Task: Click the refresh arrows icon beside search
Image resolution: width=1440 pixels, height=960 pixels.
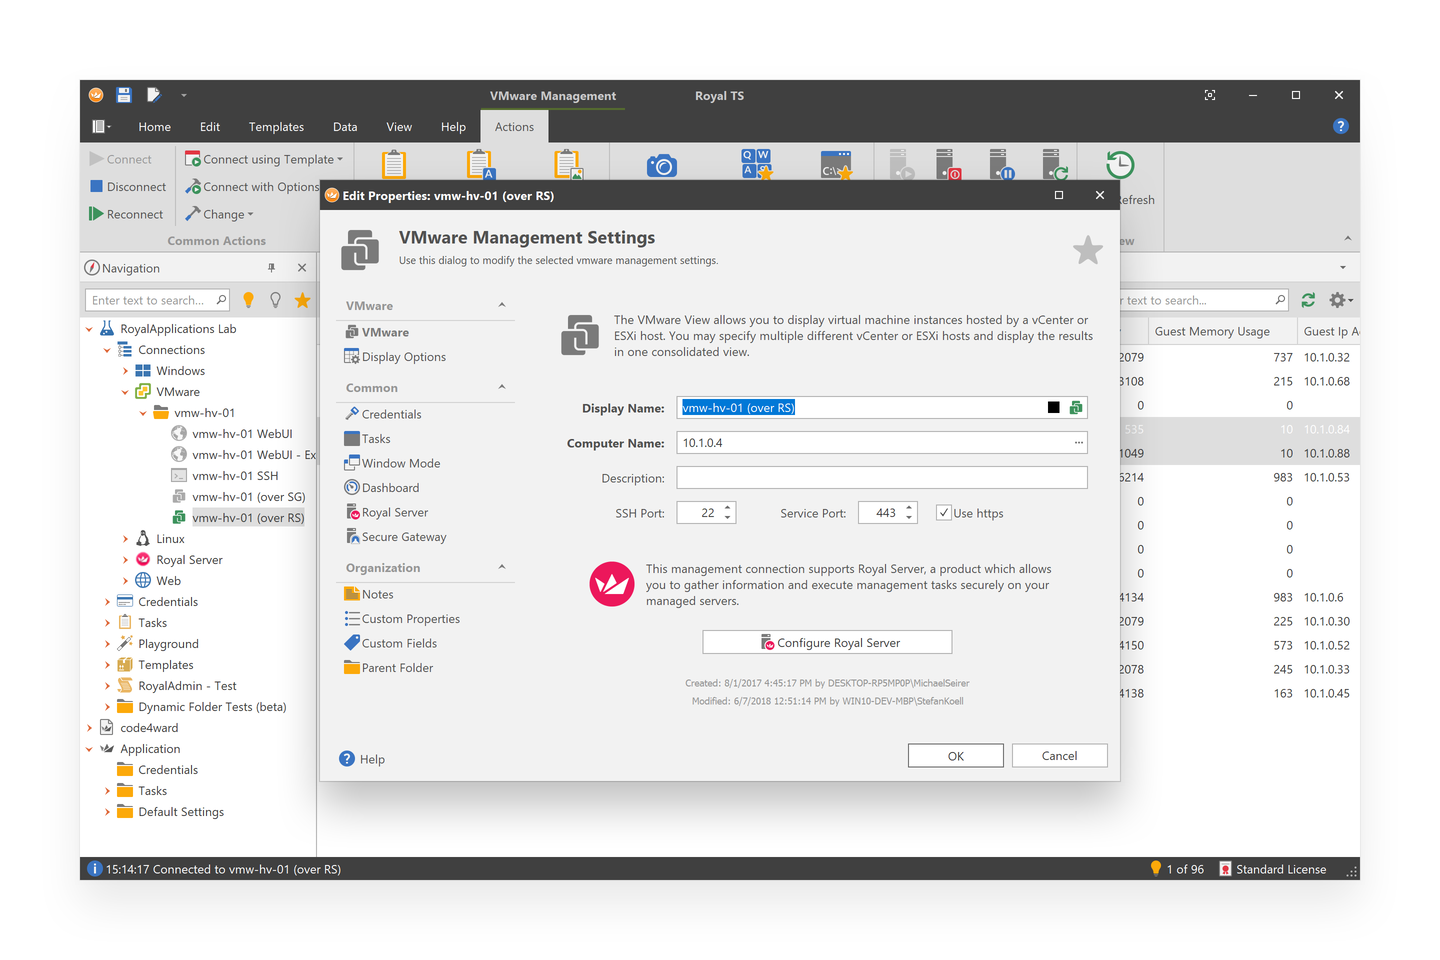Action: point(1308,300)
